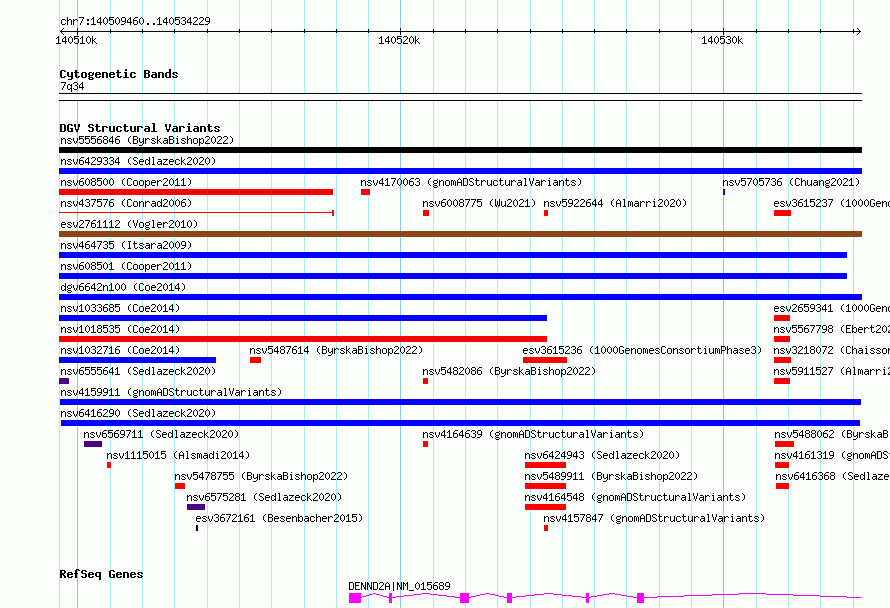Select the red nsv6424943 variant bar
Screen dimensions: 890x608
pos(545,465)
